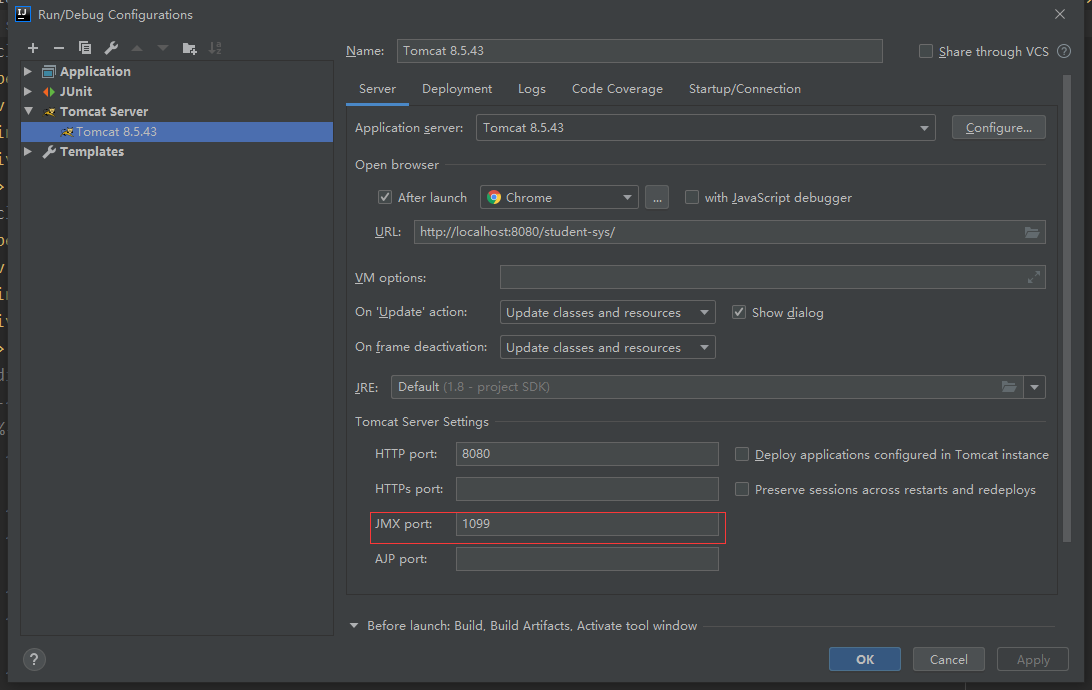
Task: Select Tomcat 8.5.43 in the tree
Action: coord(177,132)
